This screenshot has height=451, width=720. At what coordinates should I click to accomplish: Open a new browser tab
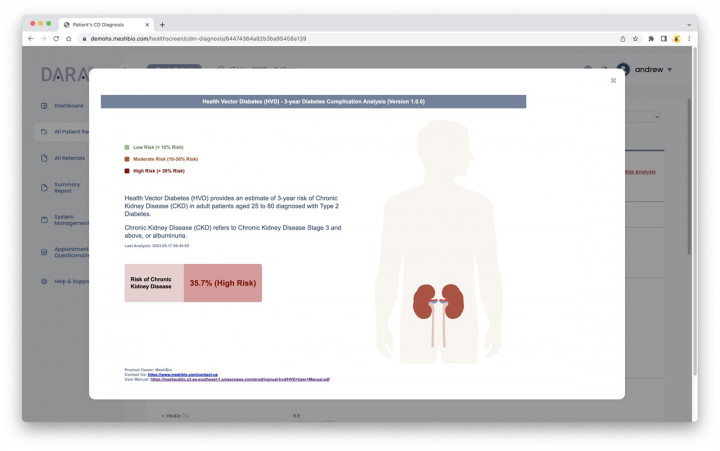[x=162, y=23]
